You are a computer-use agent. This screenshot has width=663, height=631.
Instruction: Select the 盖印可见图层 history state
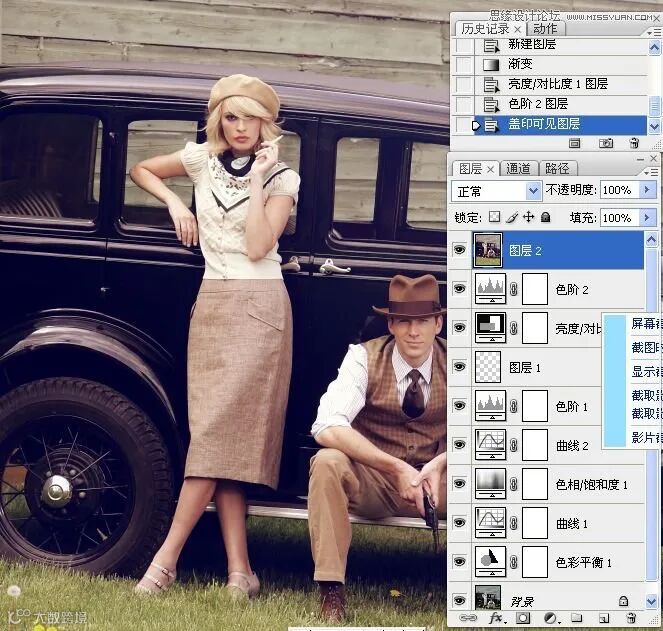tap(561, 124)
